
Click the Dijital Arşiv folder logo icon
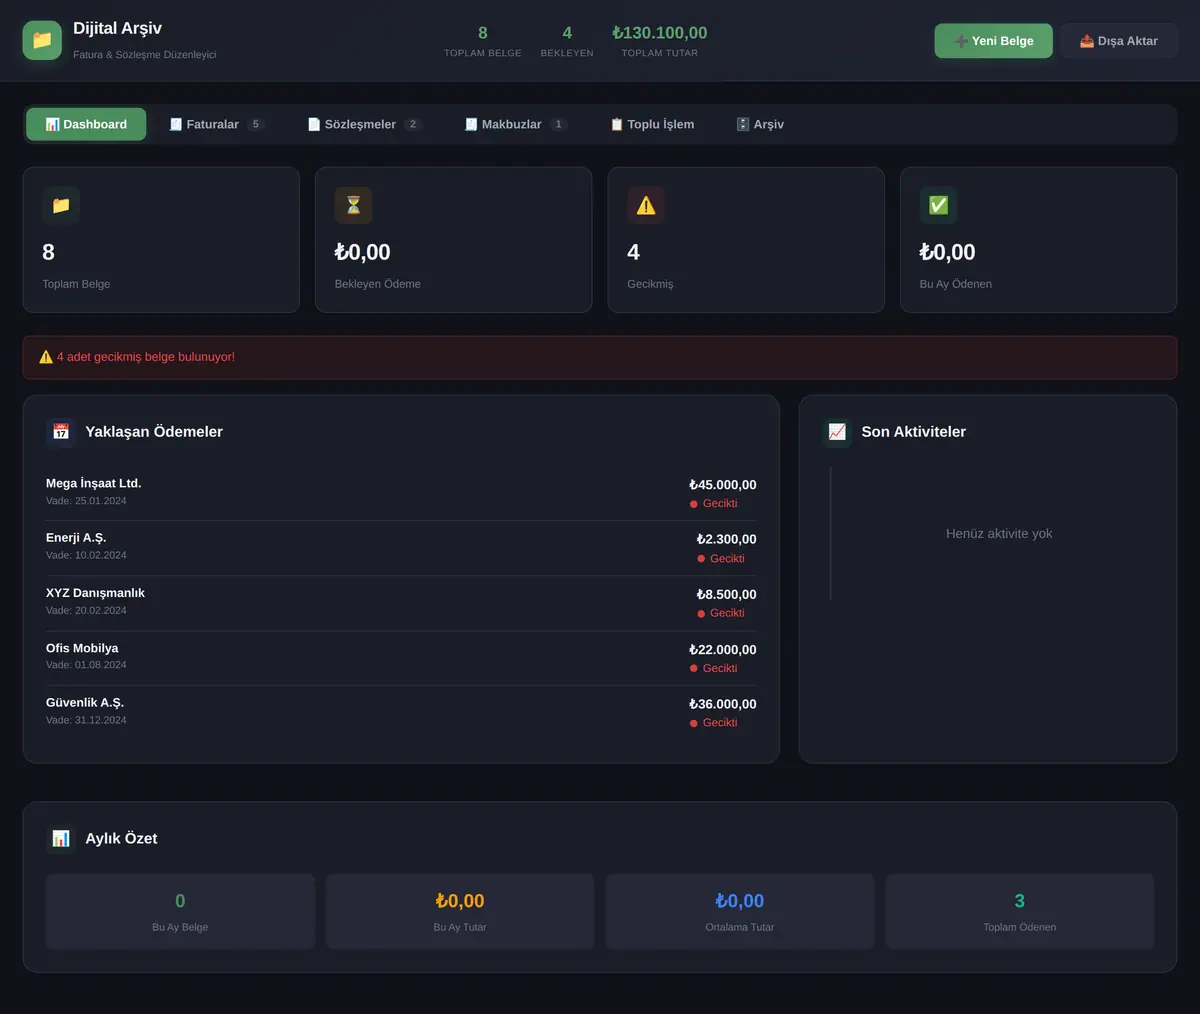(42, 40)
